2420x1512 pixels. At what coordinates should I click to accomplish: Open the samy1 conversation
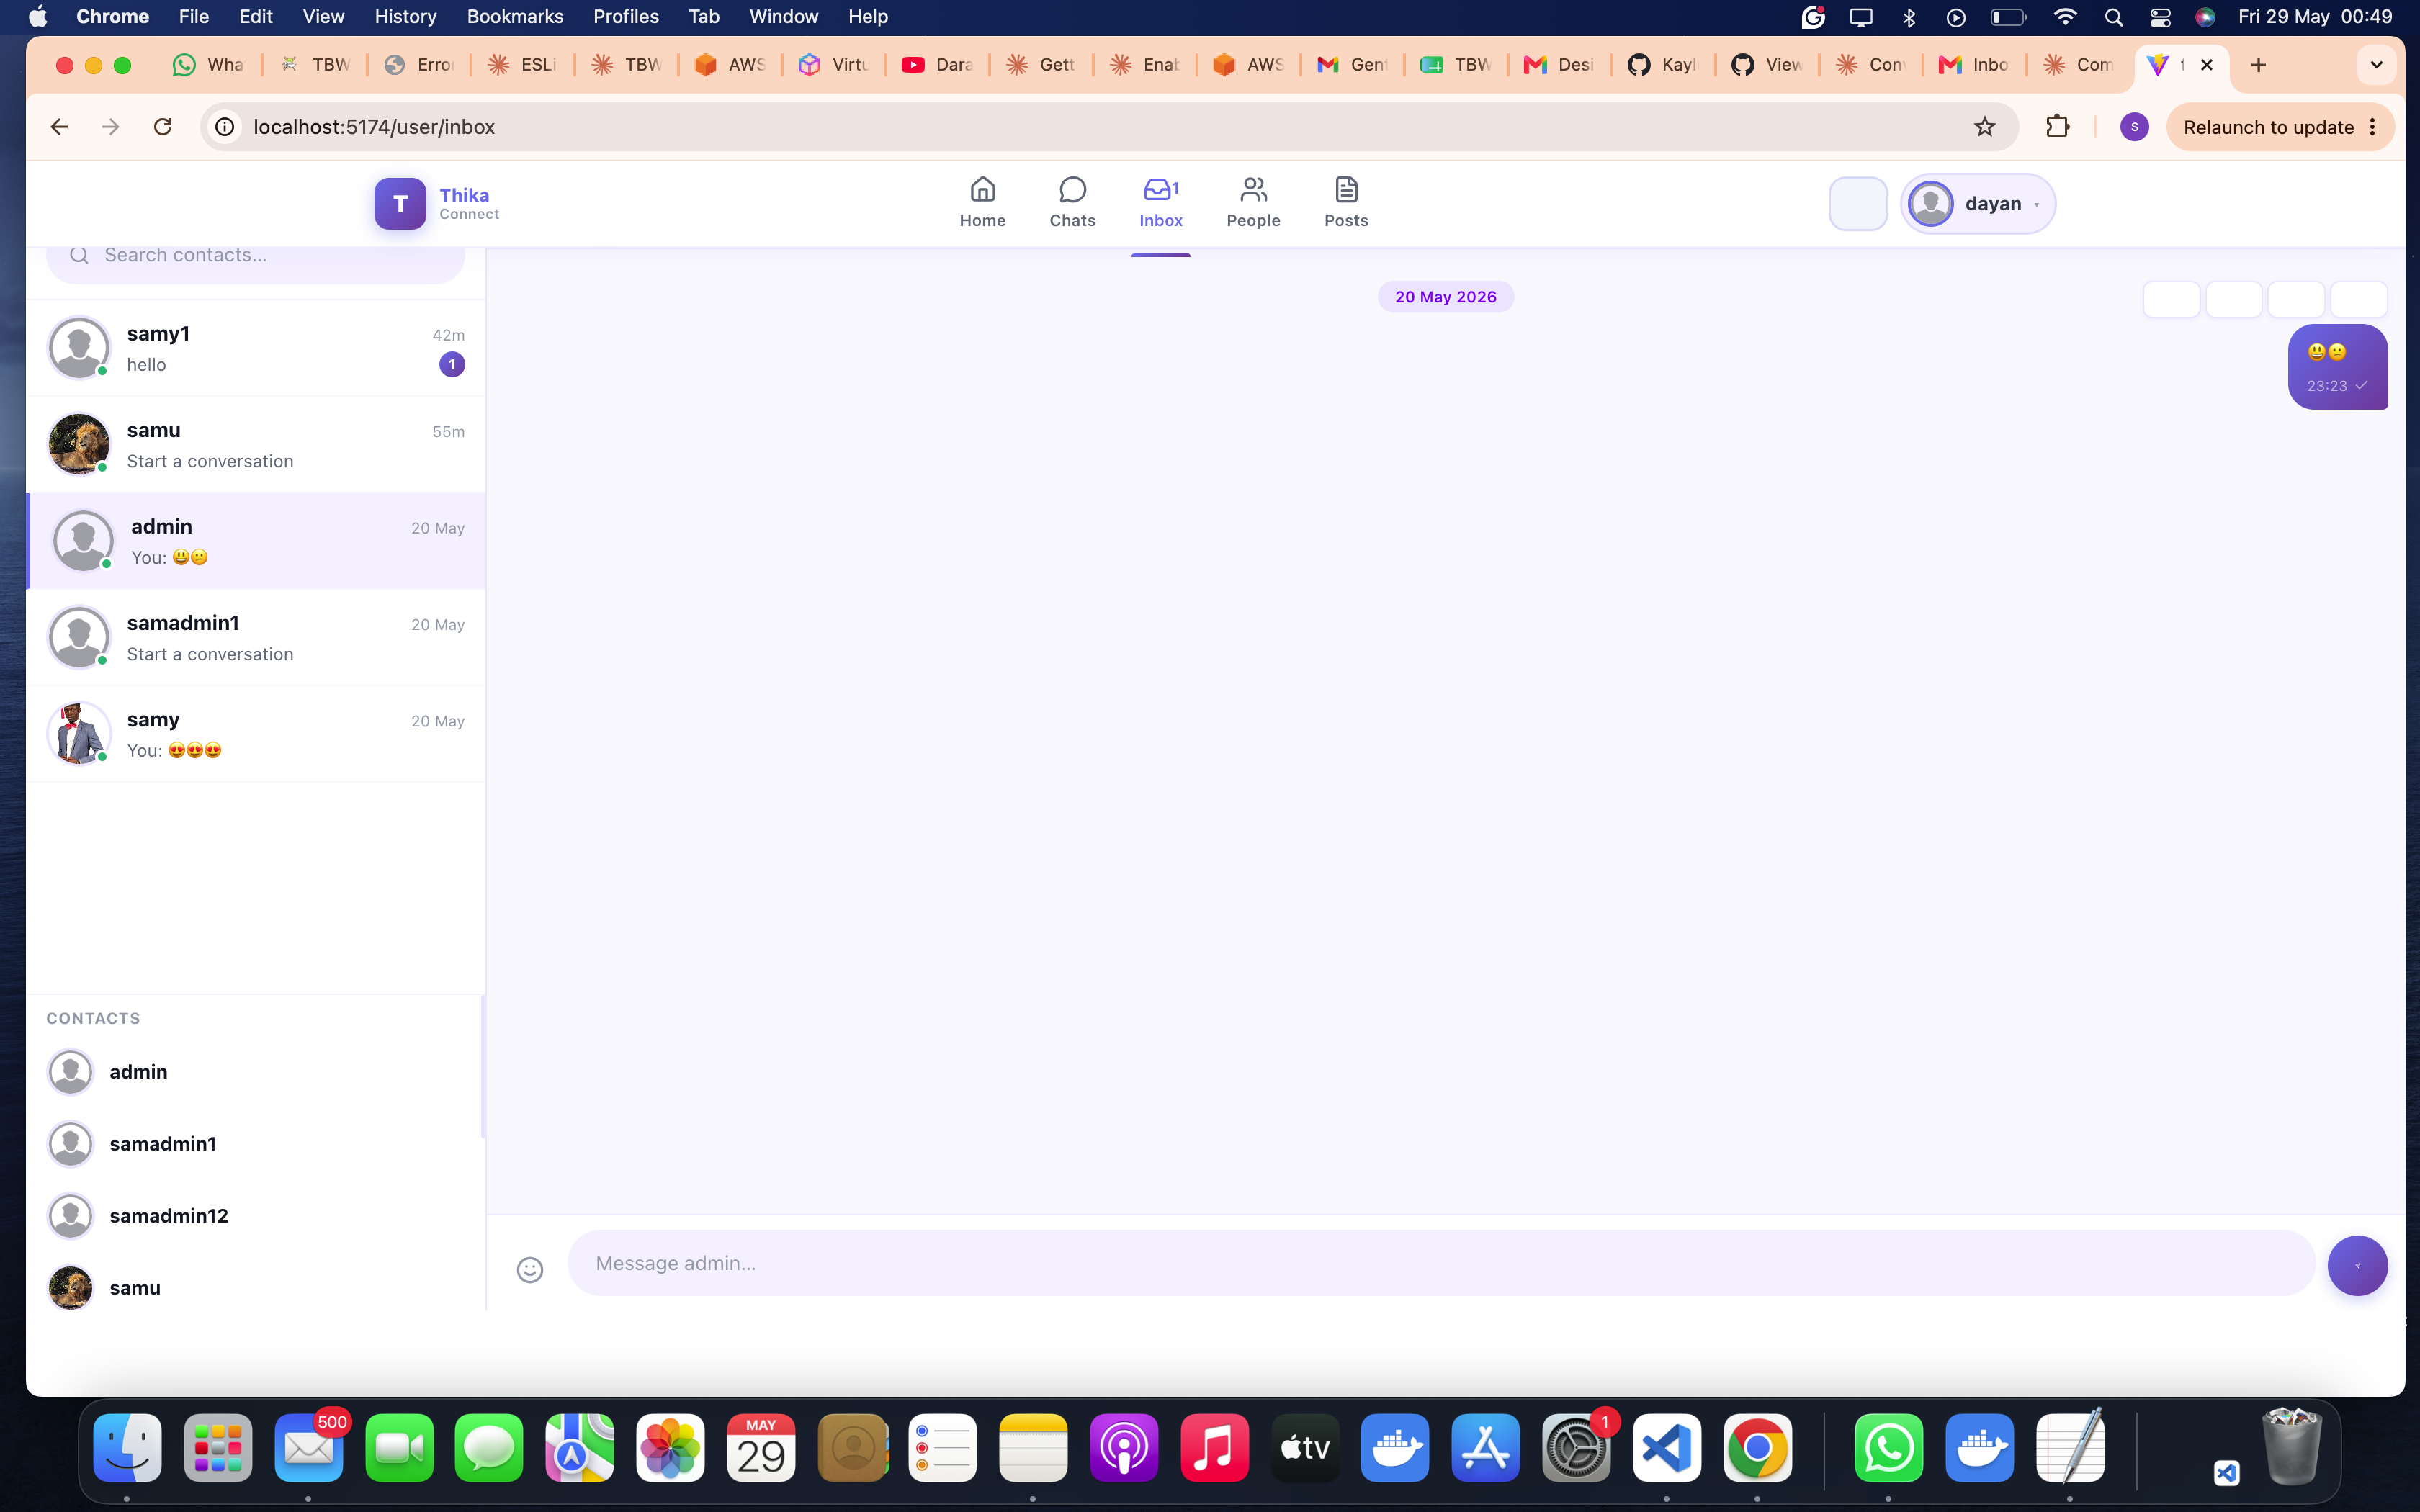[256, 349]
